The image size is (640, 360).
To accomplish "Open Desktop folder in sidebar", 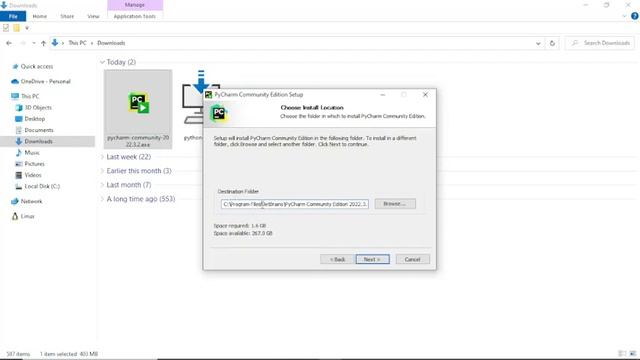I will [x=34, y=119].
